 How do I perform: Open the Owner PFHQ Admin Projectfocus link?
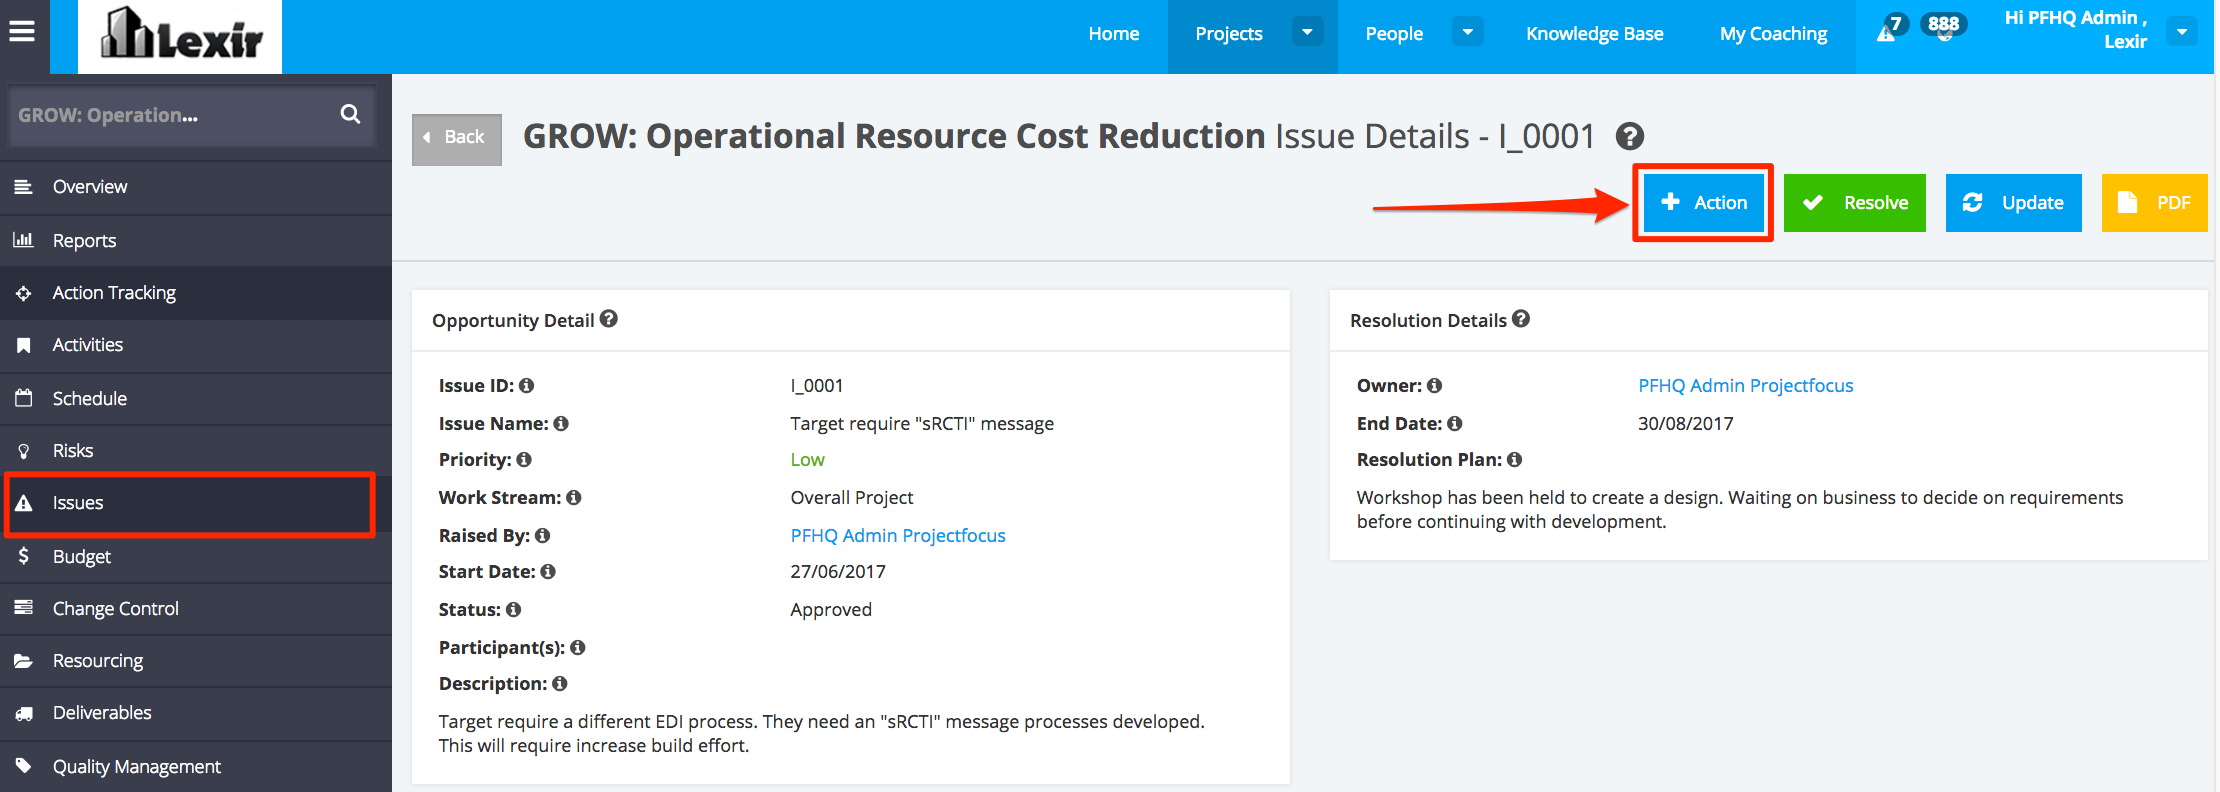(1746, 385)
